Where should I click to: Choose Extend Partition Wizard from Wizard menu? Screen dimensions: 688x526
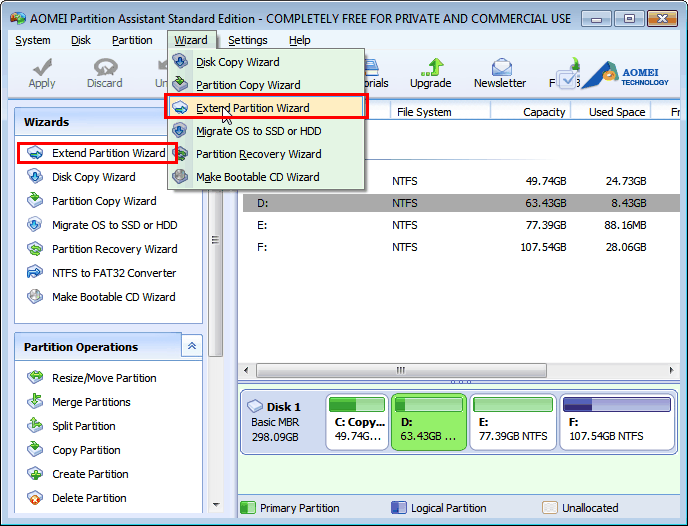click(266, 107)
